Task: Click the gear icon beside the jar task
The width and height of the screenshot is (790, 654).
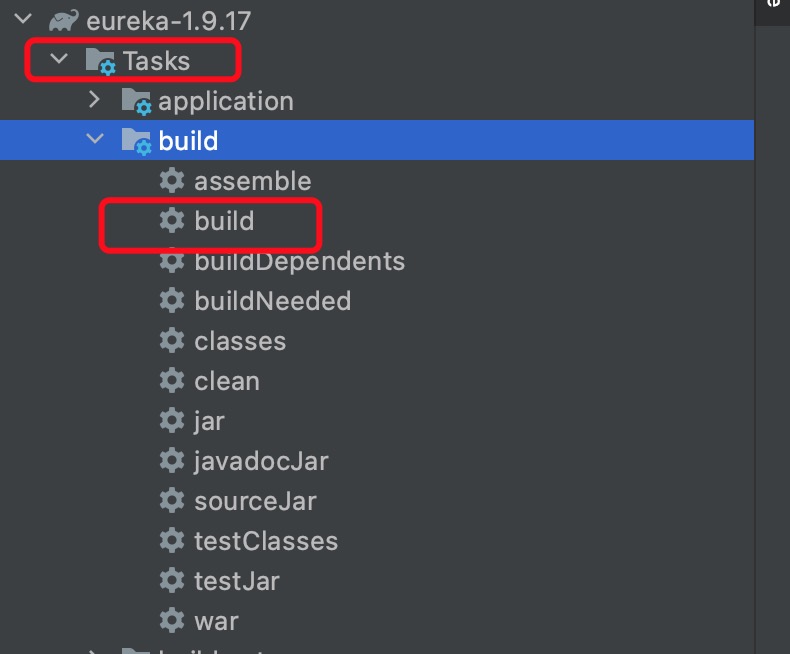Action: tap(172, 420)
